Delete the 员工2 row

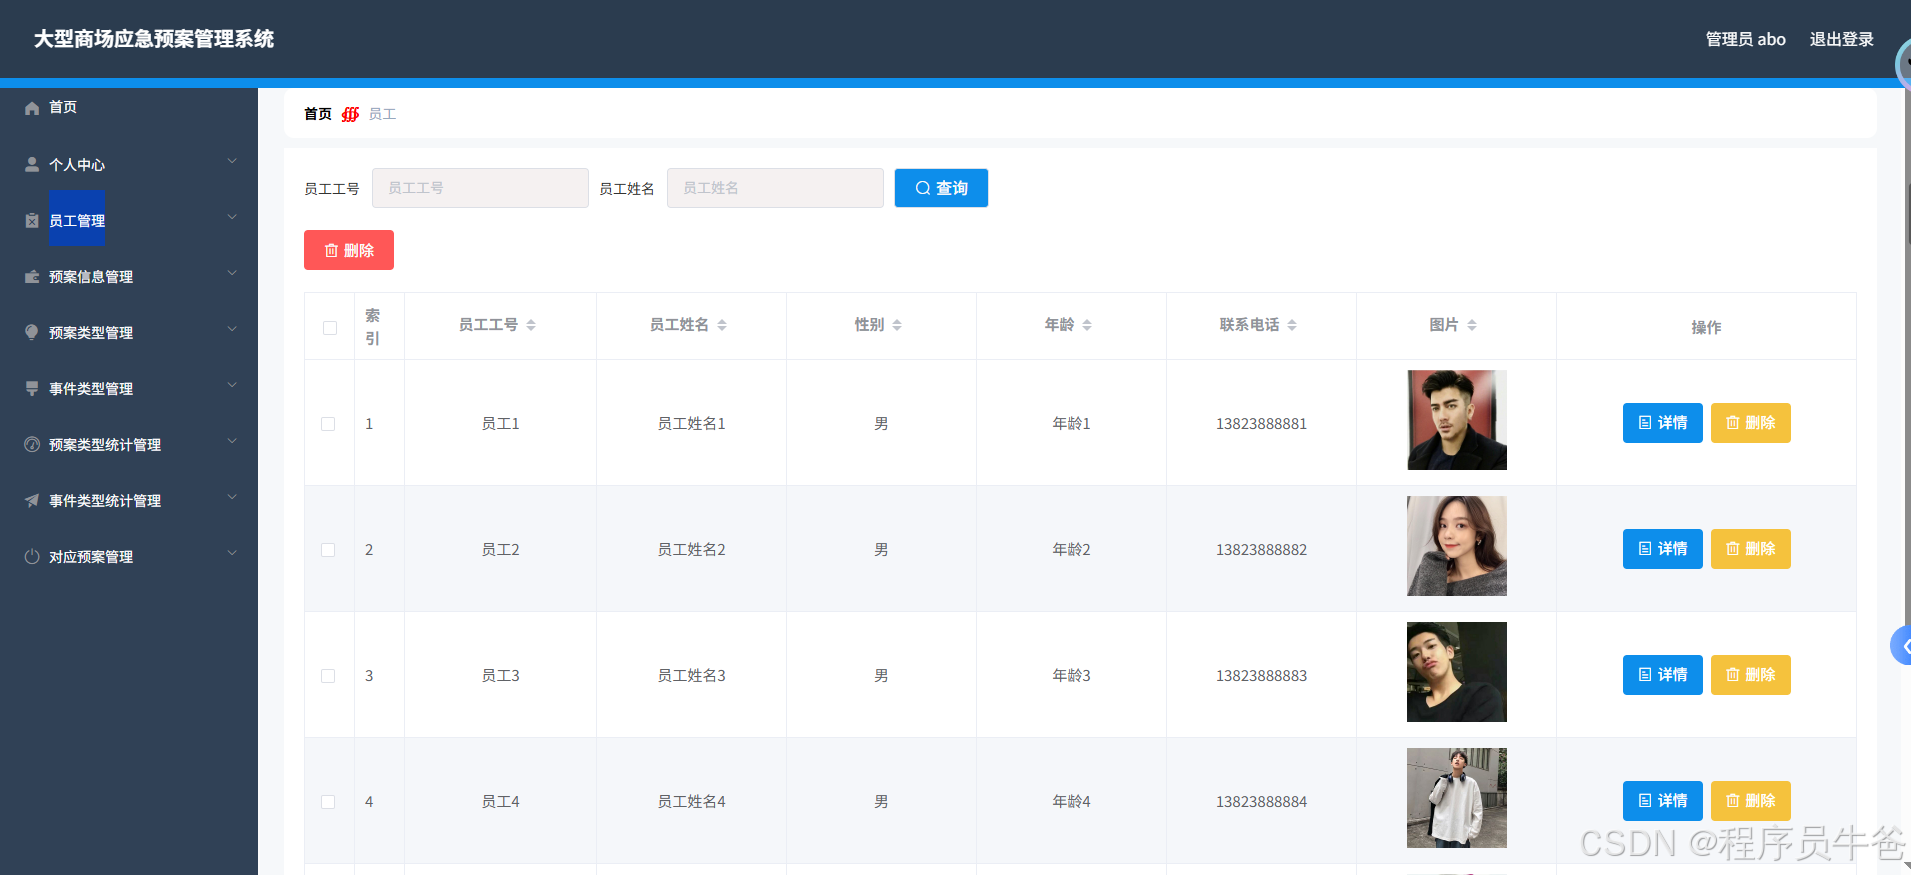click(1750, 549)
